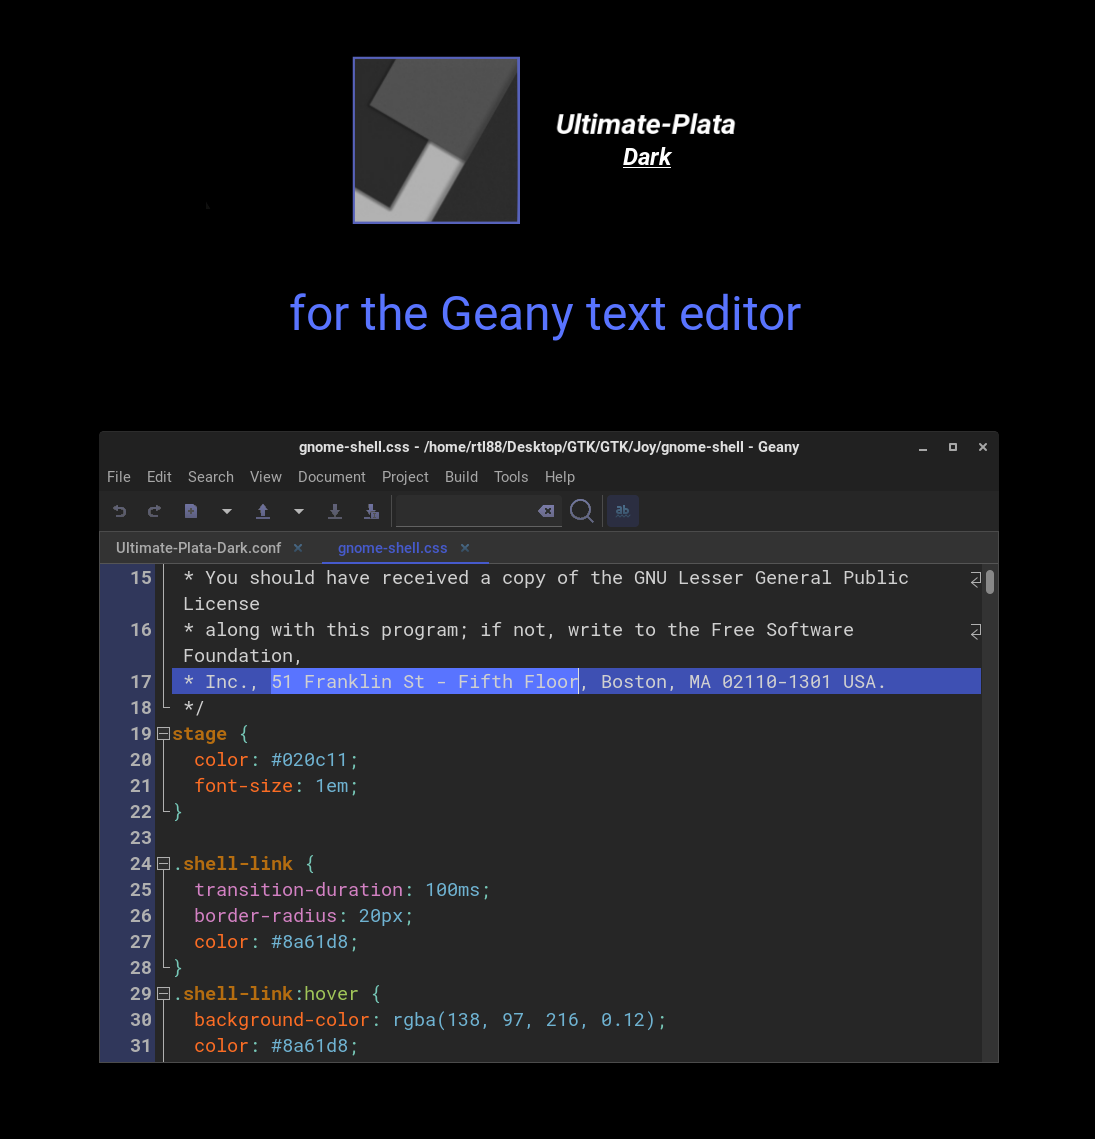Image resolution: width=1095 pixels, height=1139 pixels.
Task: Click the 'font-size' property on line 21
Action: pos(243,786)
